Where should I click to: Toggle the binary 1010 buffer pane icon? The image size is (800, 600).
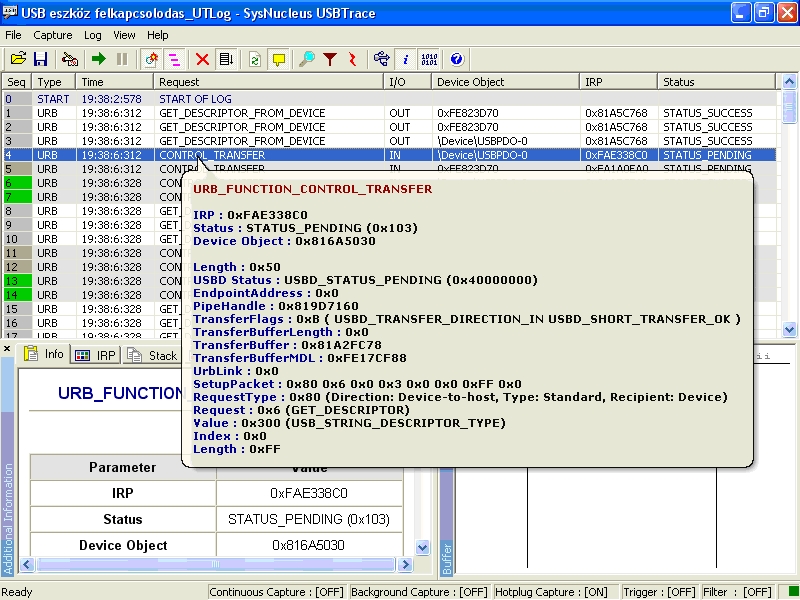click(x=429, y=59)
